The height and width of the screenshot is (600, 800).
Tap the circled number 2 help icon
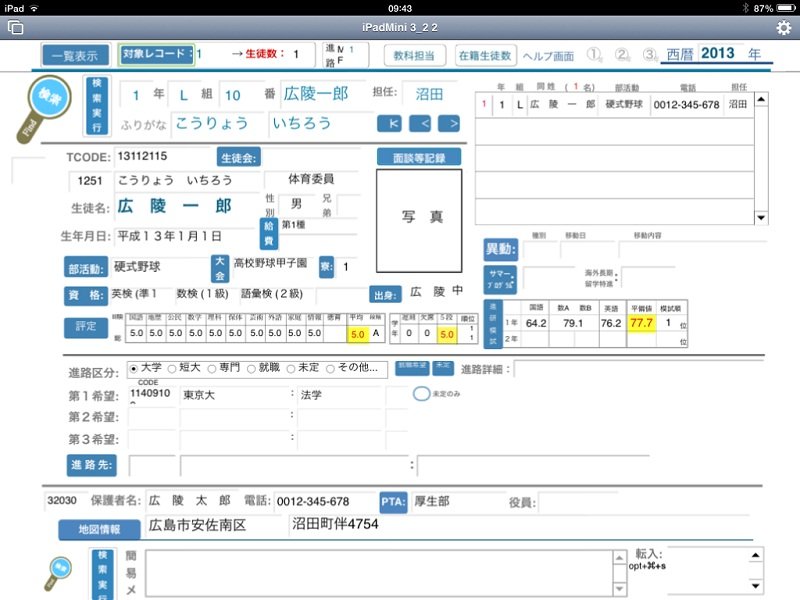coord(622,54)
